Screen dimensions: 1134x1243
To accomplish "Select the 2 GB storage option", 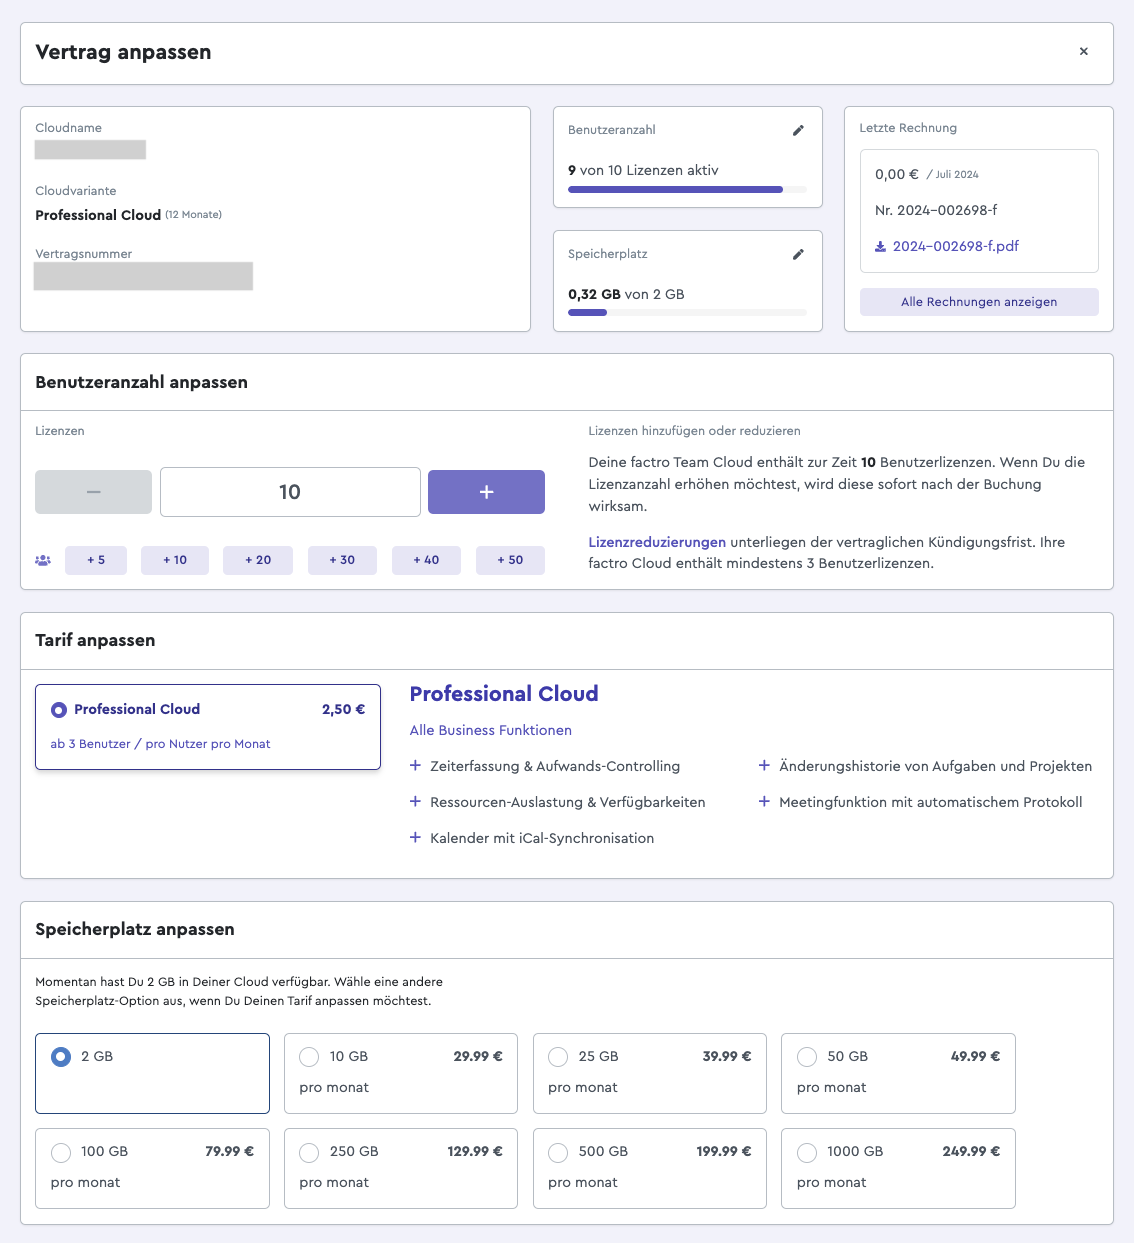I will 152,1073.
